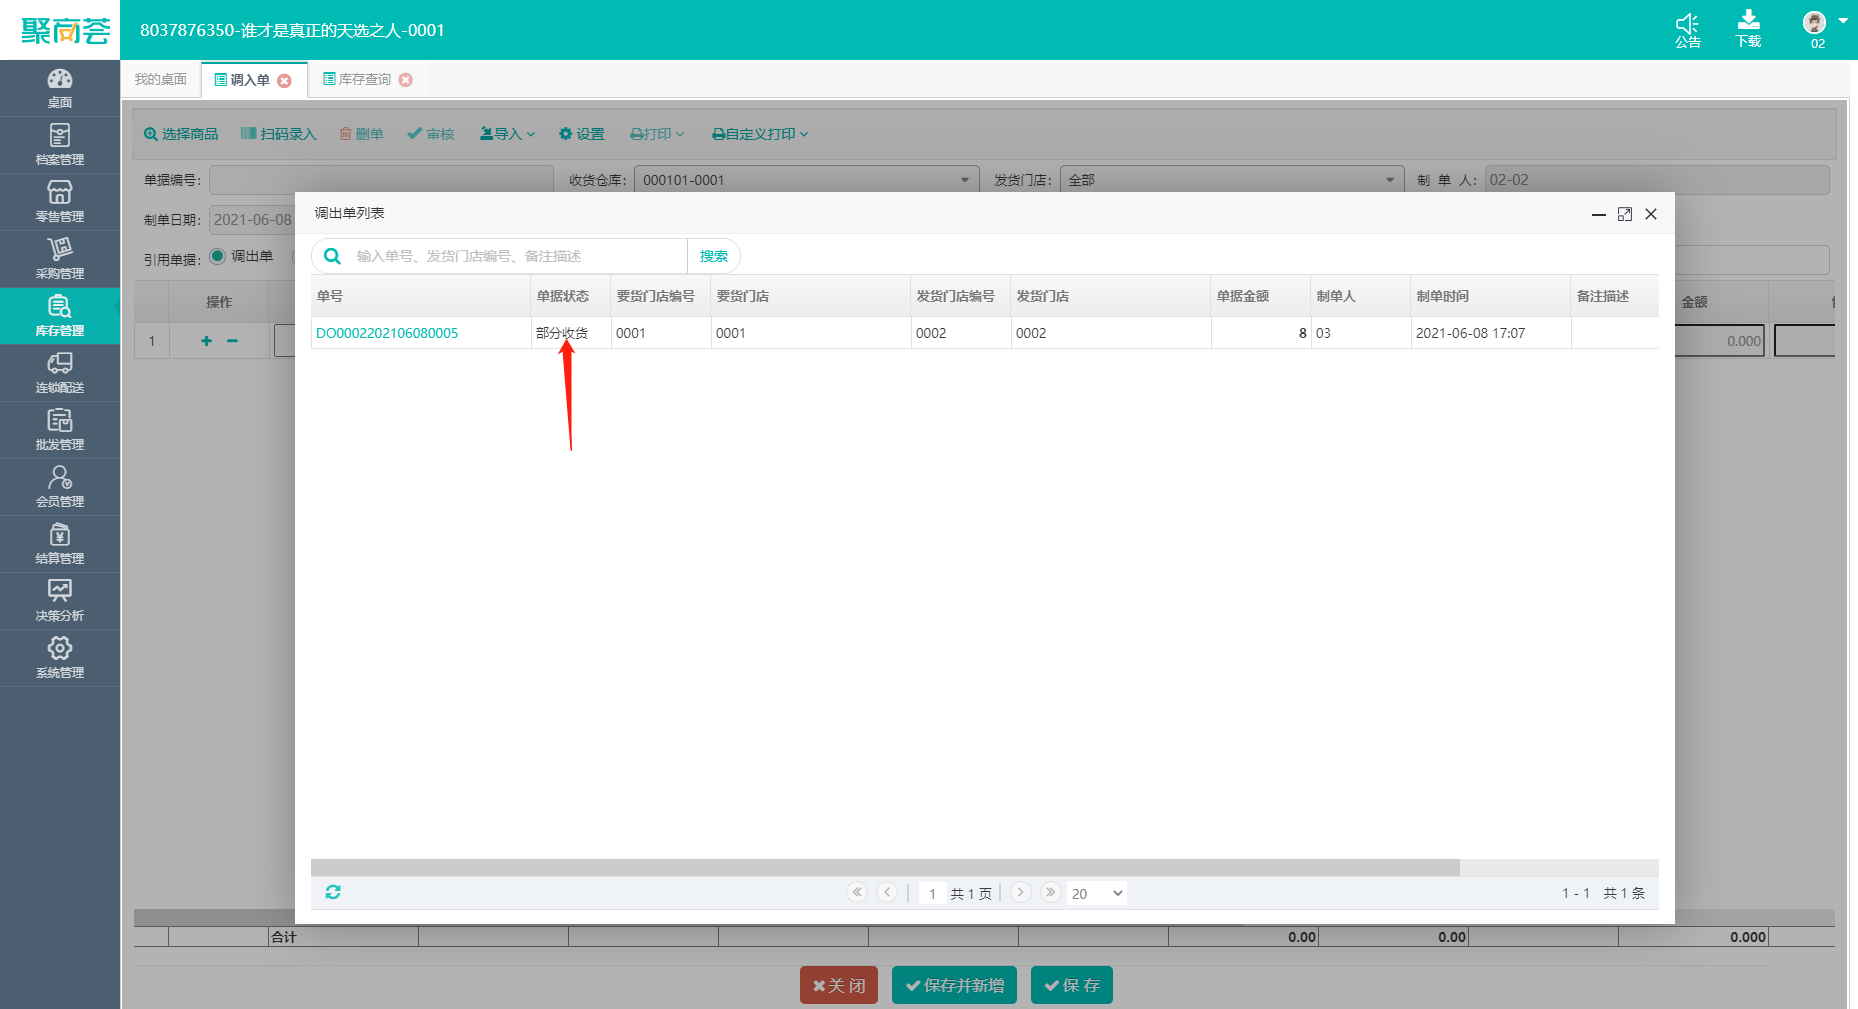Open 连锁配送 in the sidebar
This screenshot has width=1858, height=1009.
click(x=60, y=373)
